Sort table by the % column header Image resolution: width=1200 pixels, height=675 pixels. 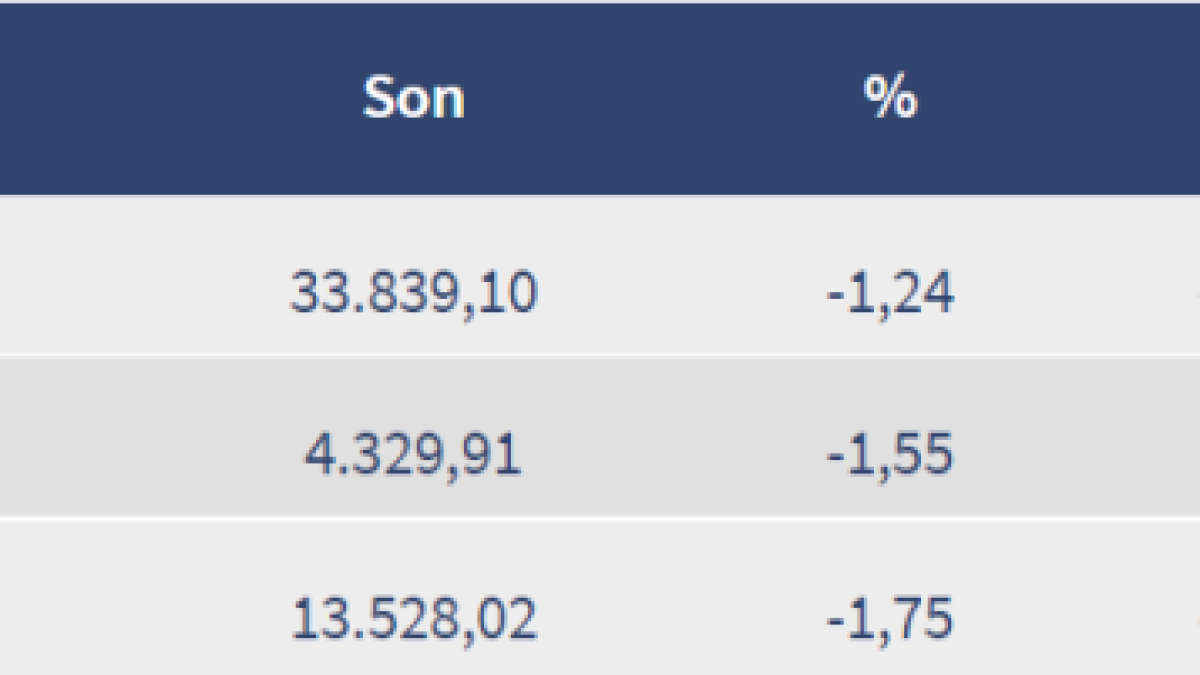click(x=890, y=99)
